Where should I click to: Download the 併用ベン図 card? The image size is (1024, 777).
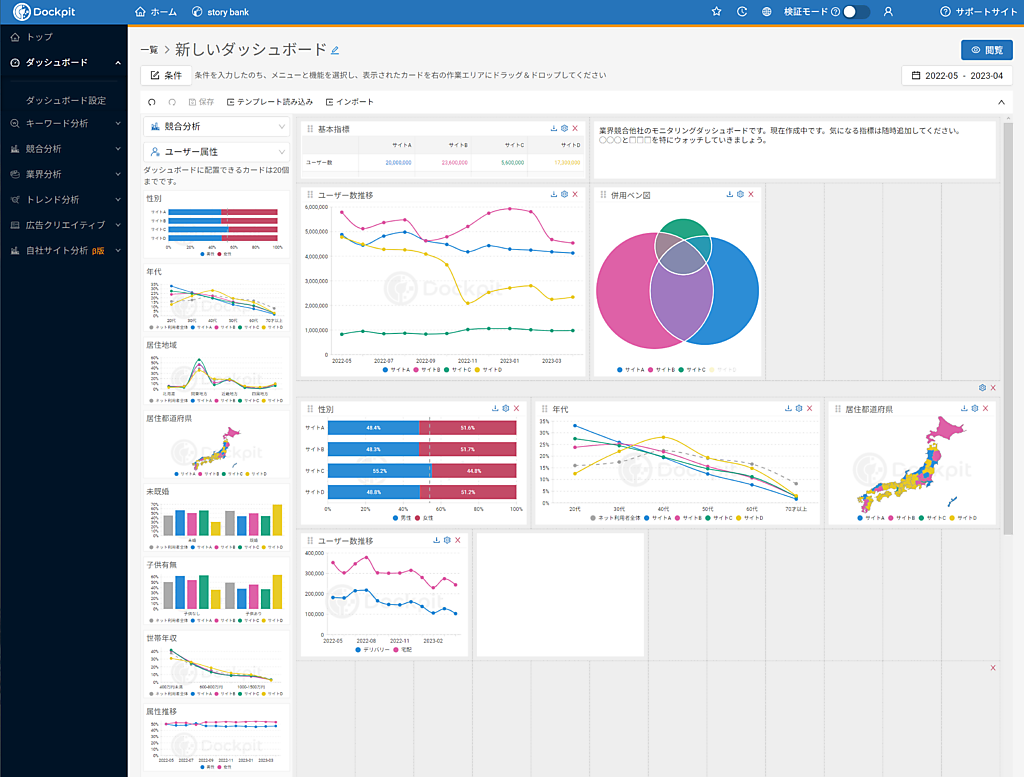click(728, 195)
